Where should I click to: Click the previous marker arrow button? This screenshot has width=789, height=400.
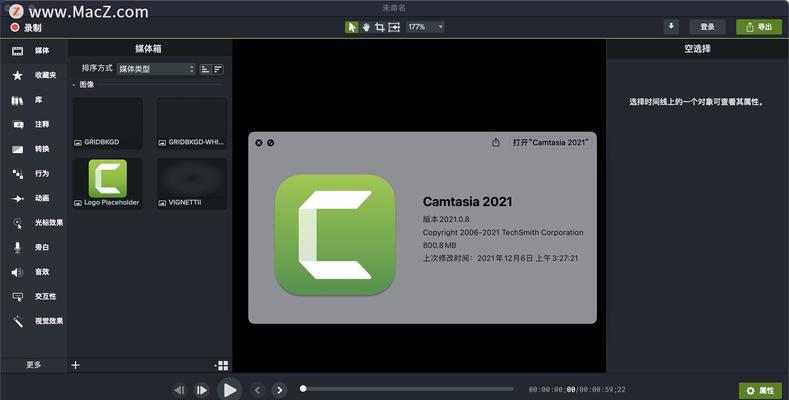257,390
